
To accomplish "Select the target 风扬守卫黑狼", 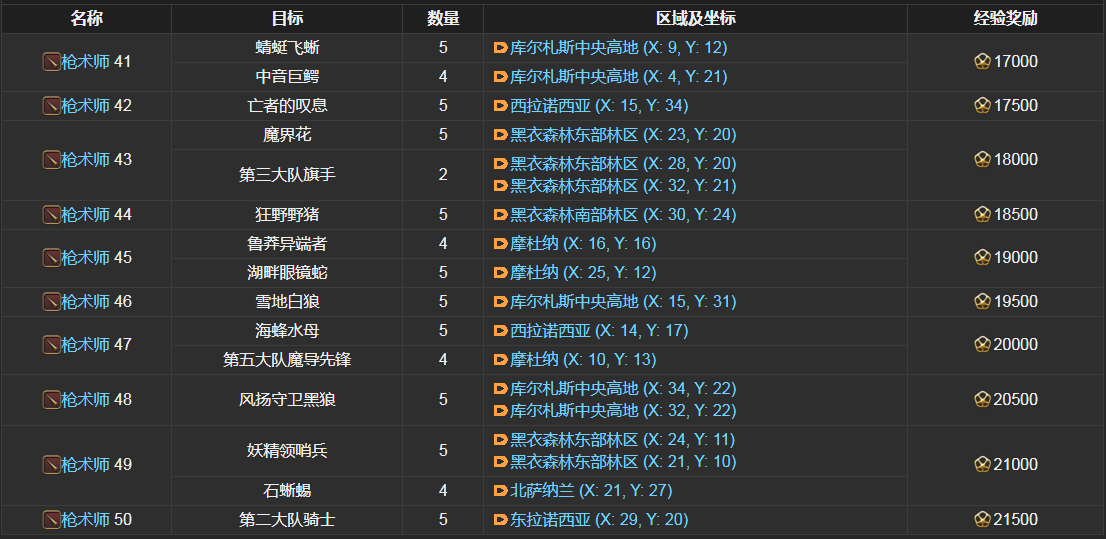I will (287, 400).
